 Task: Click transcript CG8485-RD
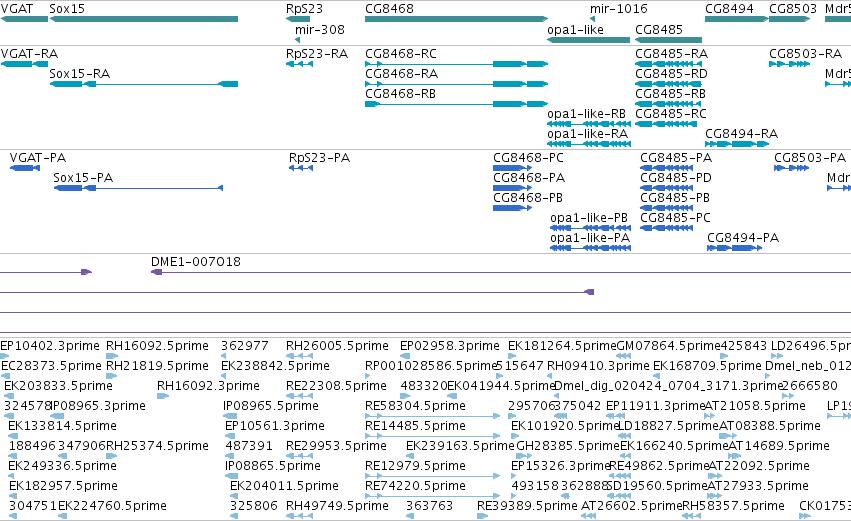coord(671,74)
